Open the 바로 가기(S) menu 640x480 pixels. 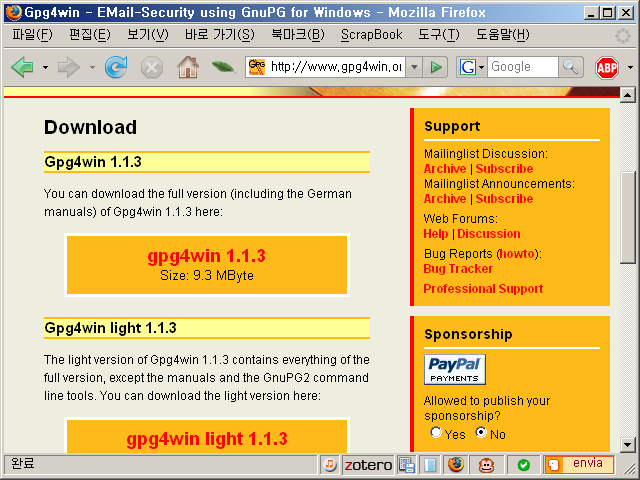coord(220,35)
